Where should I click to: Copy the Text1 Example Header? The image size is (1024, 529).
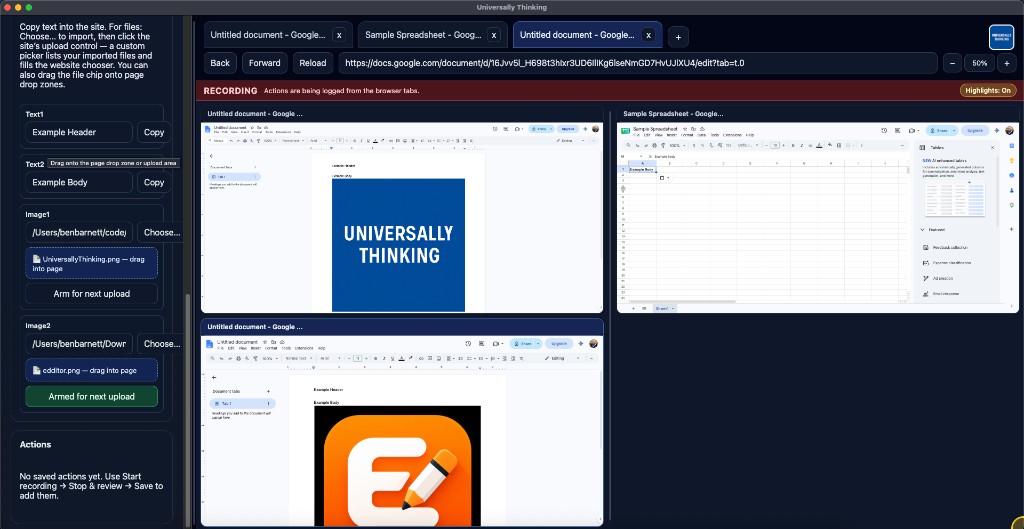pyautogui.click(x=154, y=132)
